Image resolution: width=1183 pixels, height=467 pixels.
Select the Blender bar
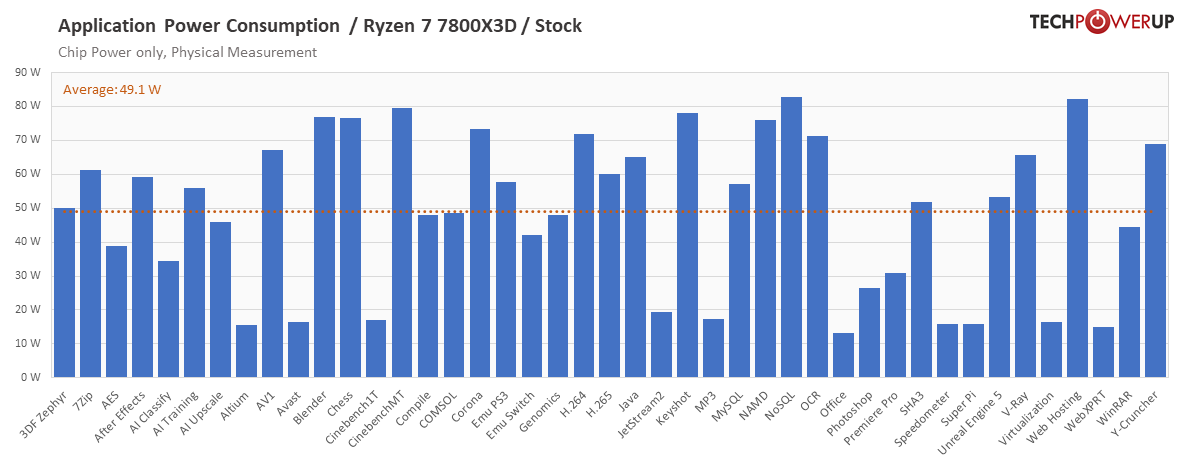click(324, 247)
